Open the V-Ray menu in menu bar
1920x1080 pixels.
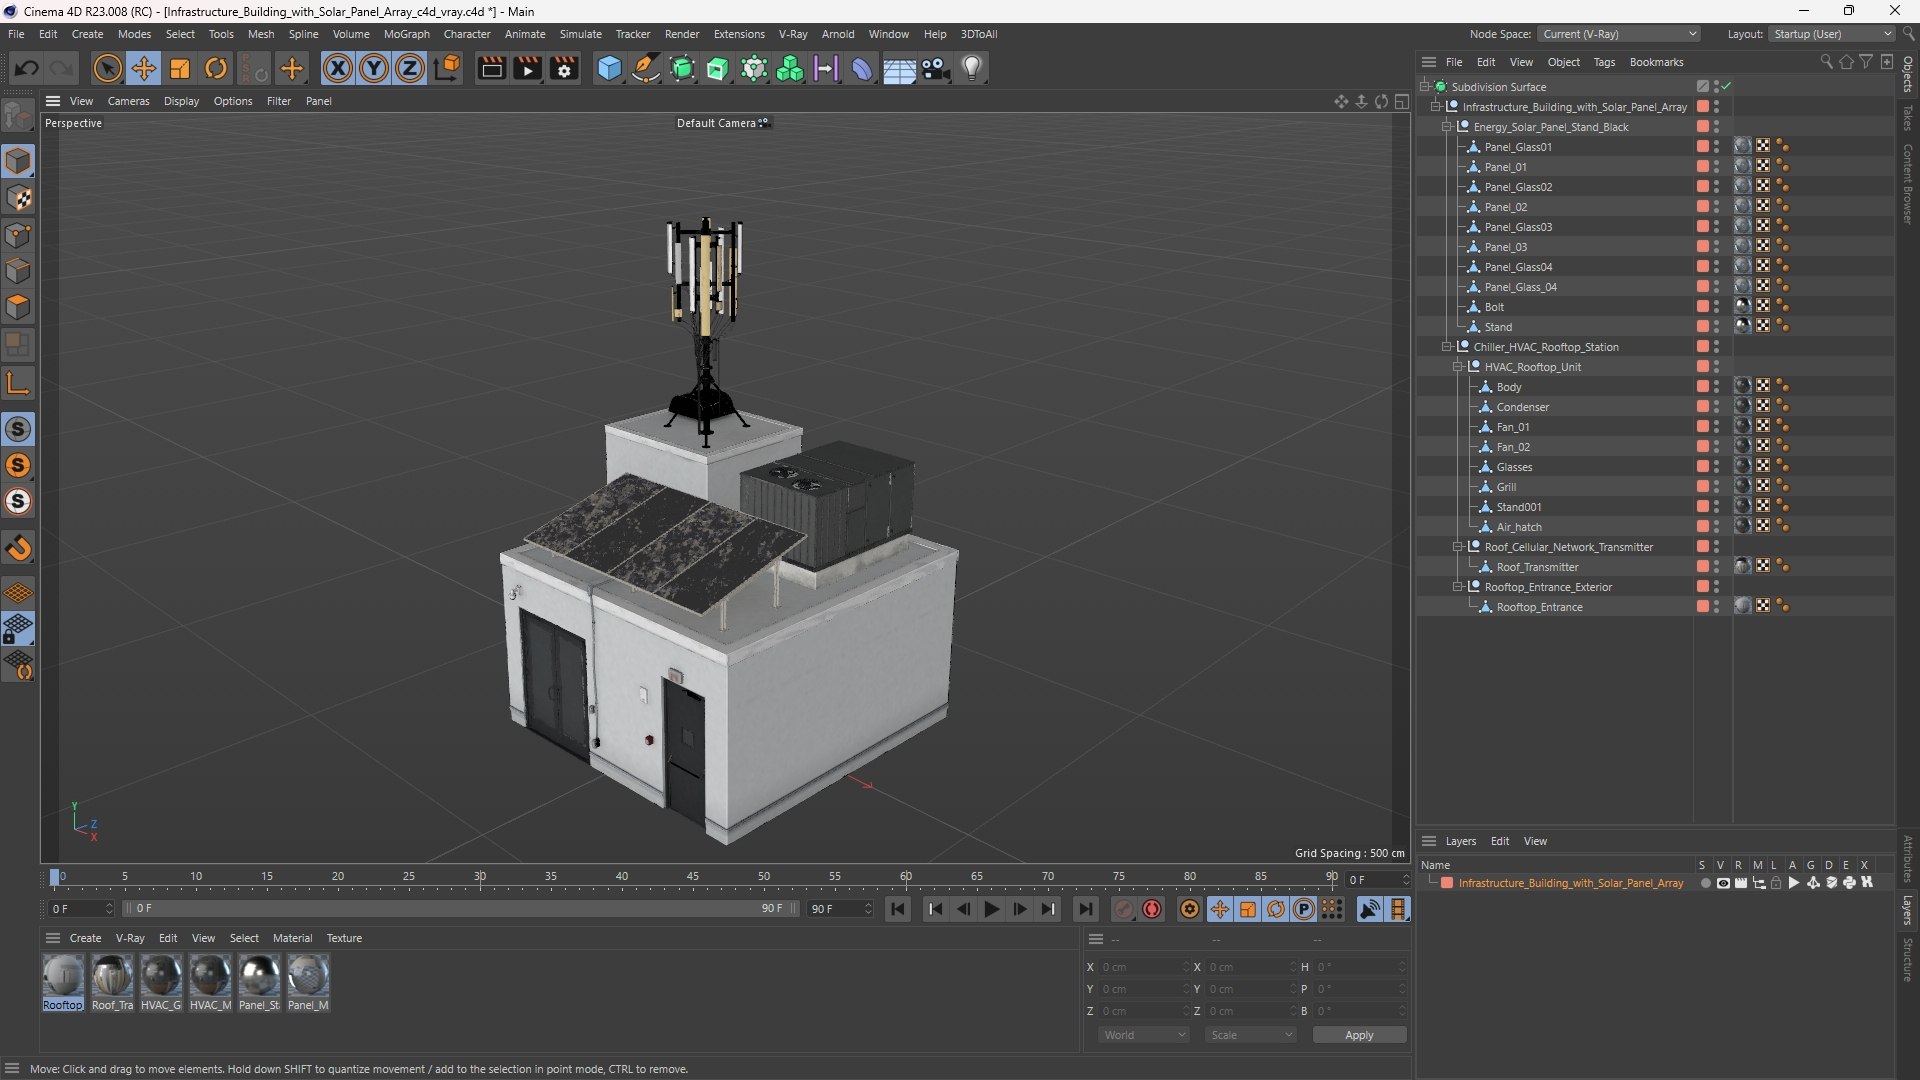793,34
